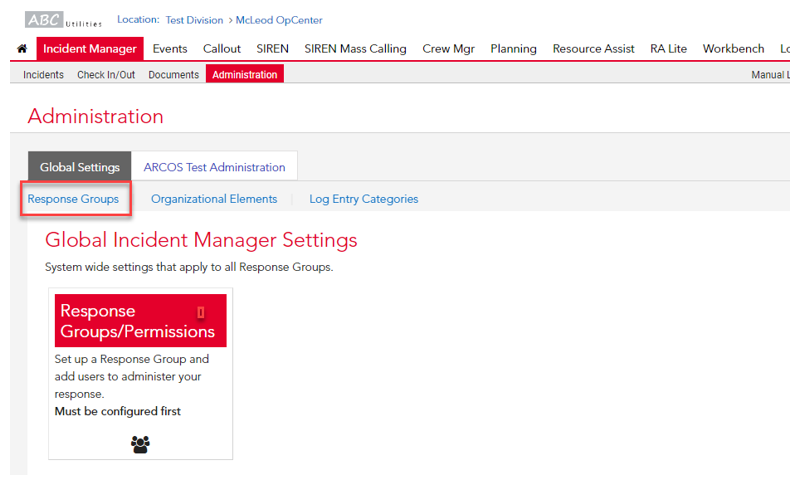Click the Test Division location link
790x489 pixels.
(x=194, y=20)
